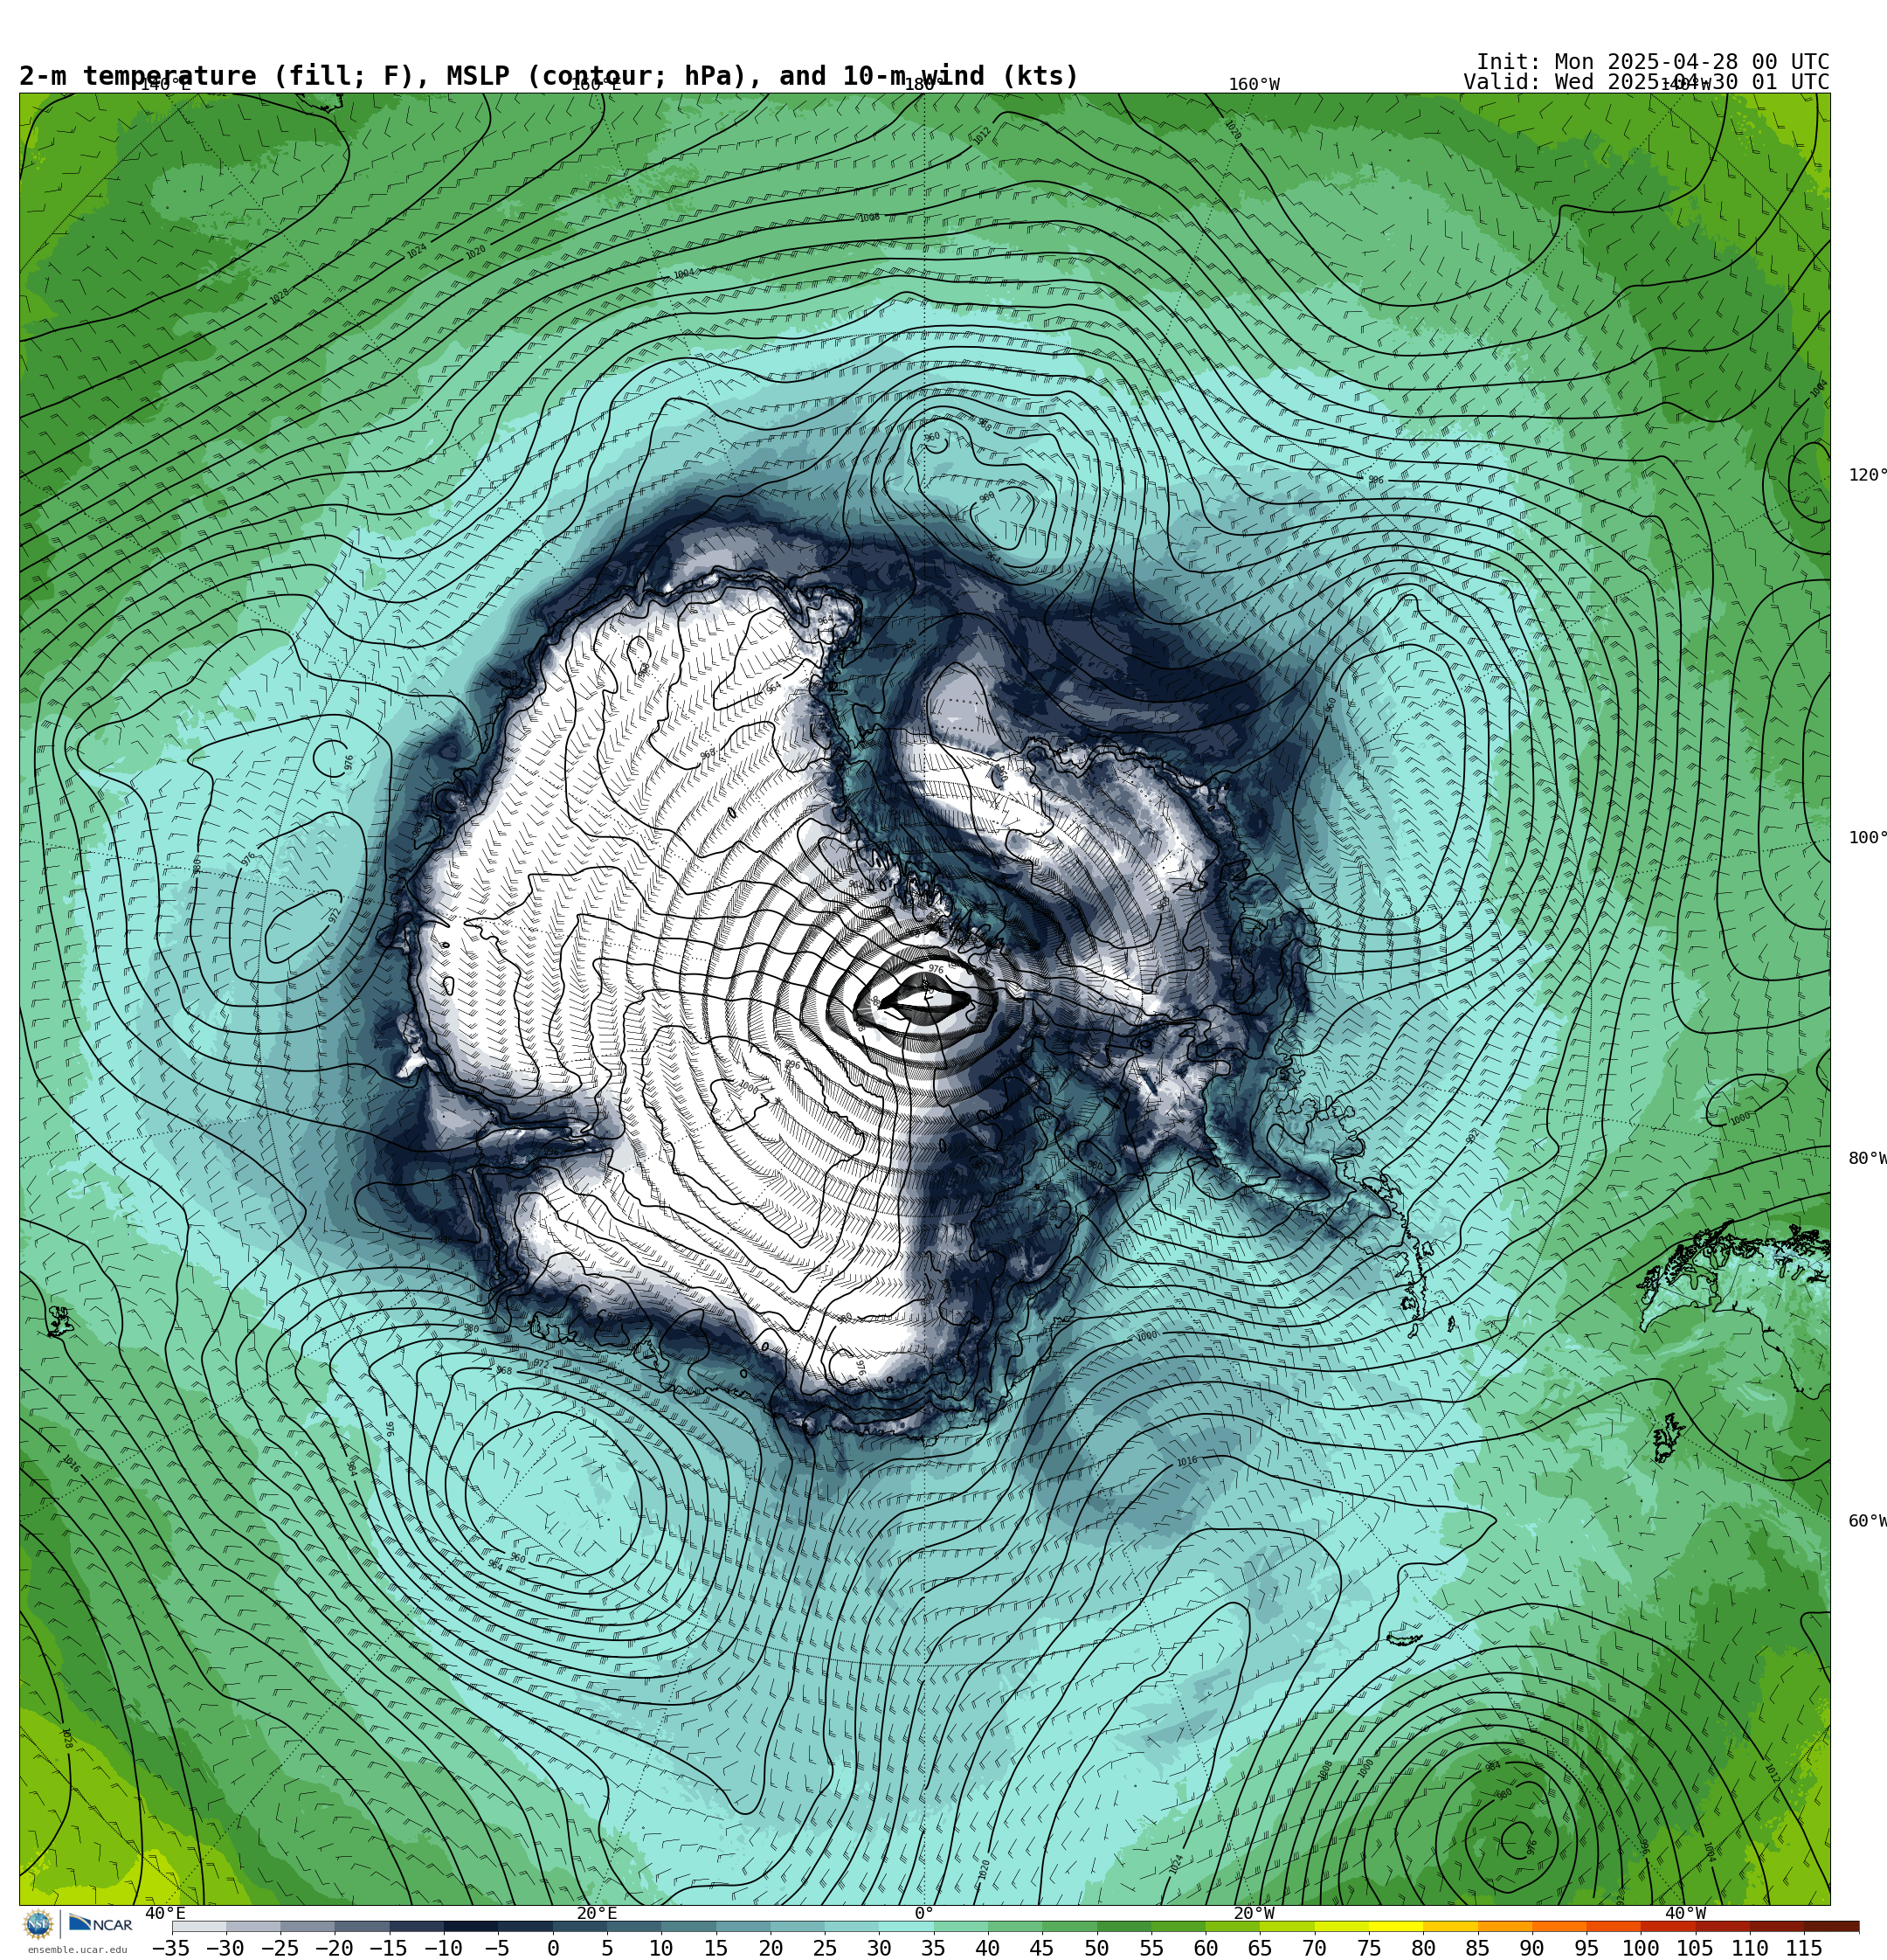Click the 110 colorbar tick label
The width and height of the screenshot is (1887, 1960).
tap(1750, 1948)
